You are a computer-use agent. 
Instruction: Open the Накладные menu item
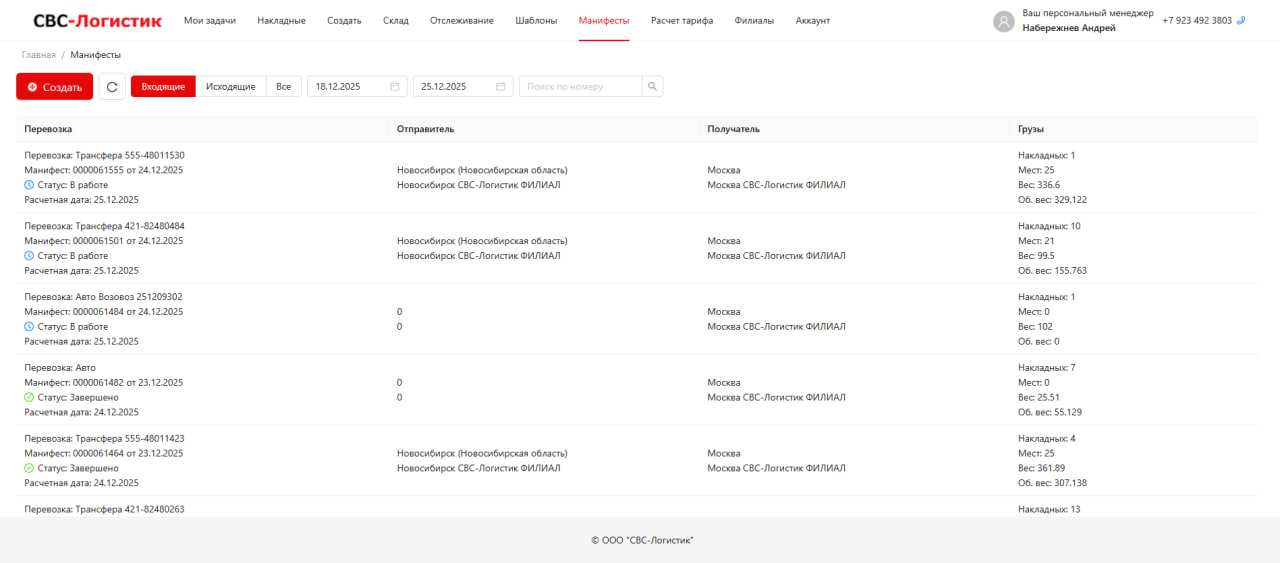click(281, 21)
